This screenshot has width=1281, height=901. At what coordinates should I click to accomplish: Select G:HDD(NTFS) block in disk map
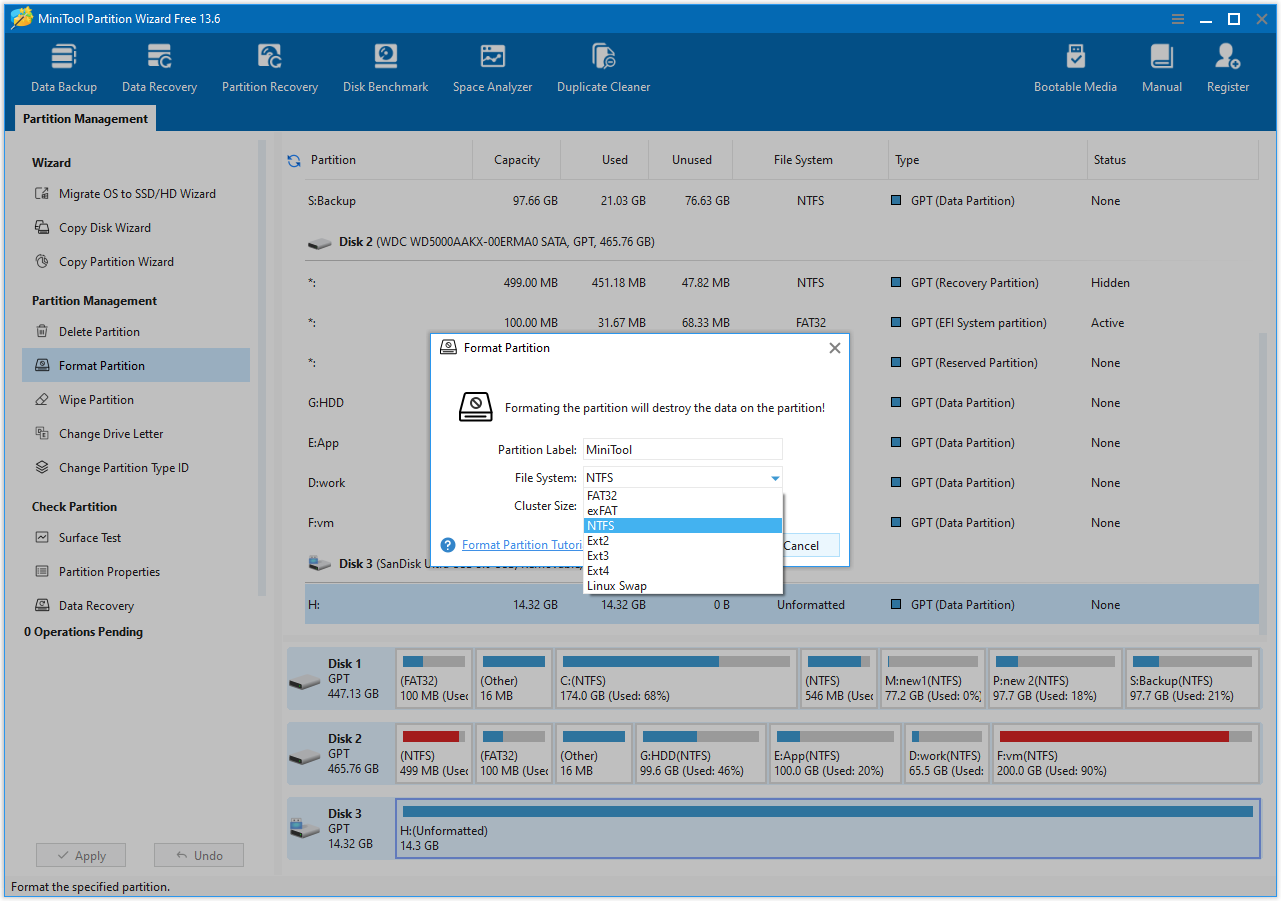pos(700,754)
